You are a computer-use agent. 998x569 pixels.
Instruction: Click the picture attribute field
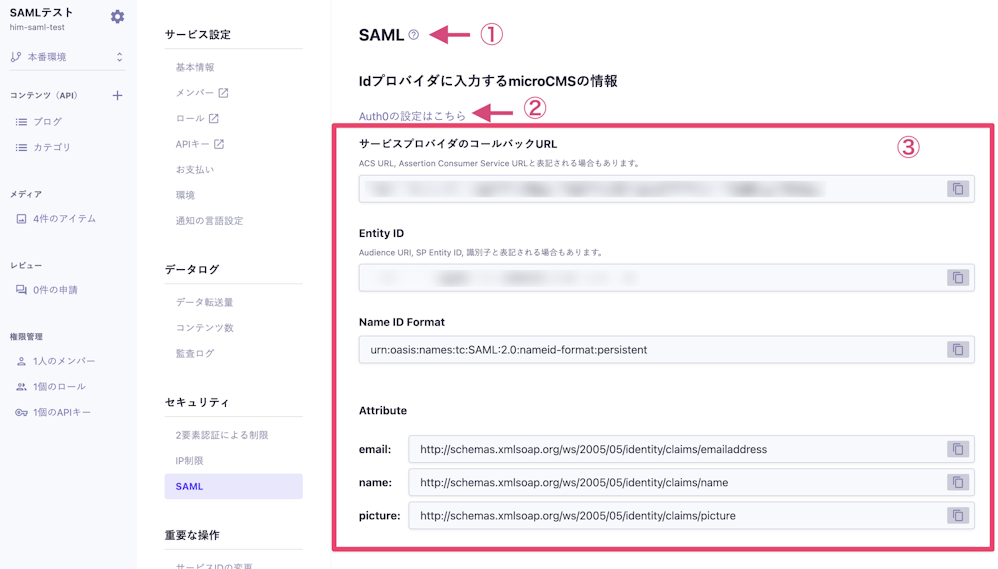tap(691, 515)
